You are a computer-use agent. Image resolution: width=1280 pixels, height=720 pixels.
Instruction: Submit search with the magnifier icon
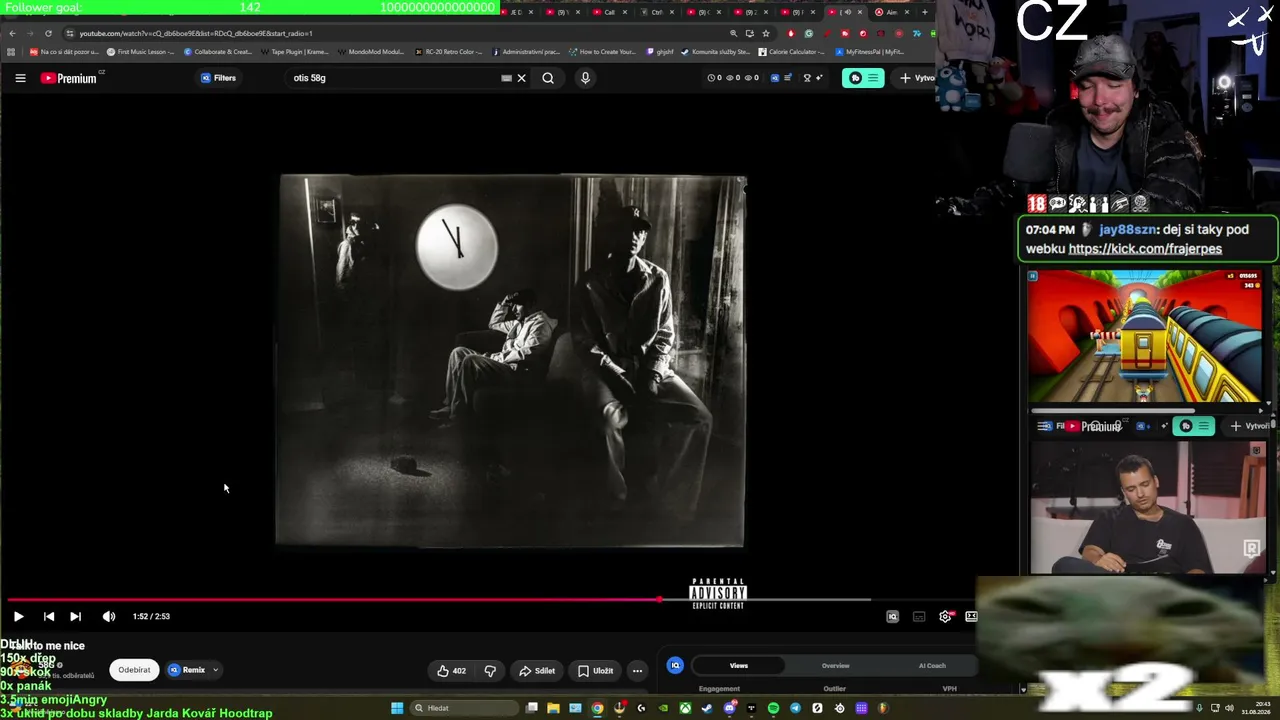coord(548,78)
